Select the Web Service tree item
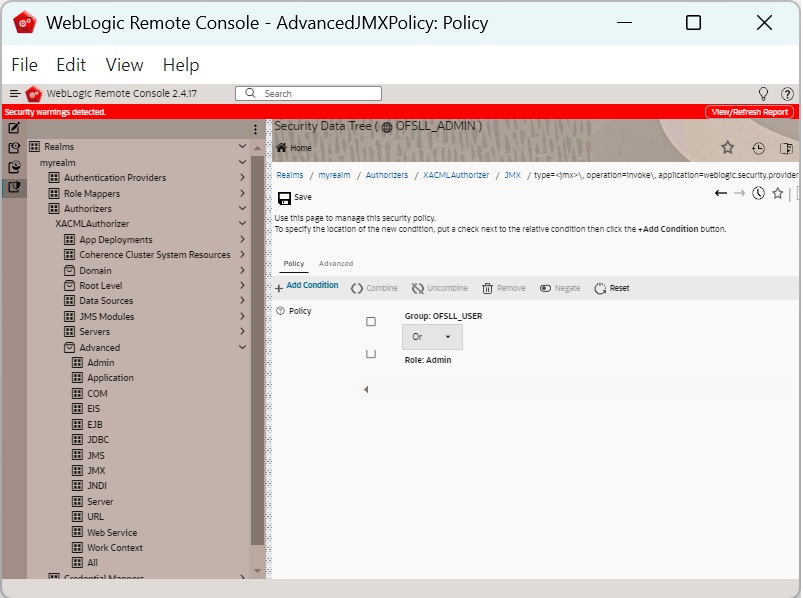The width and height of the screenshot is (803, 598). coord(112,532)
